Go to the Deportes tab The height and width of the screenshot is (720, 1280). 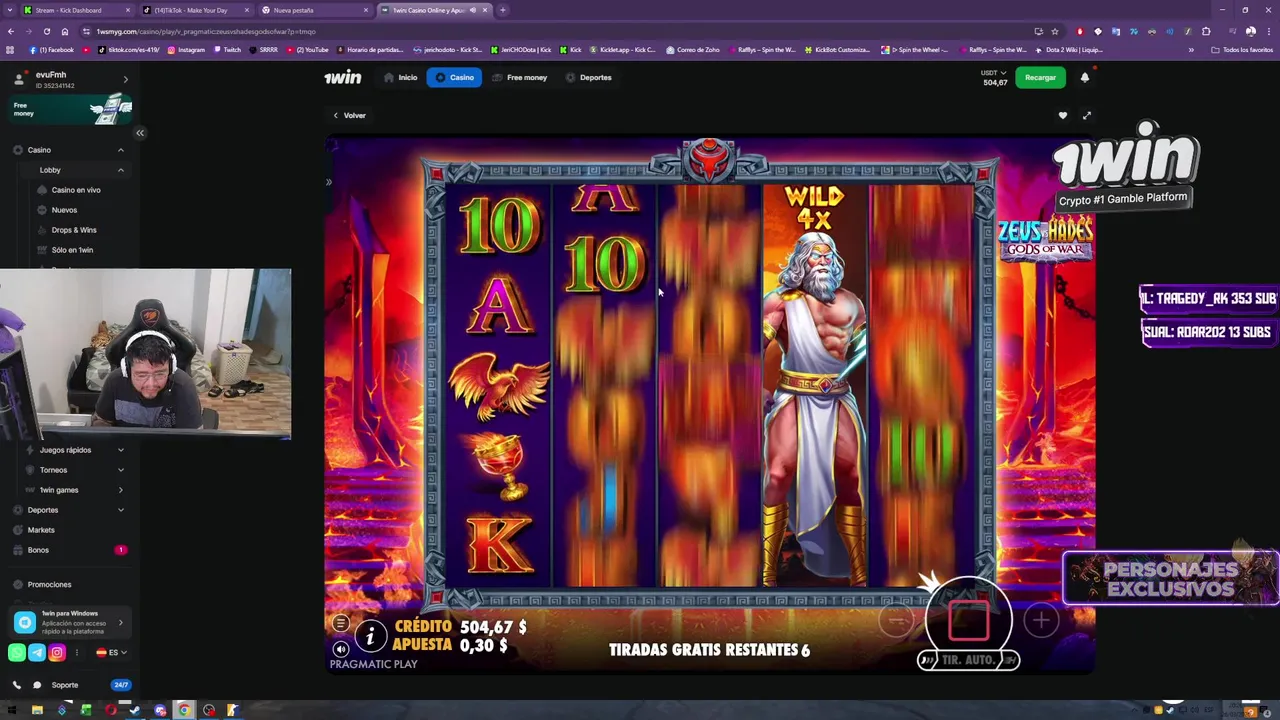(x=588, y=77)
